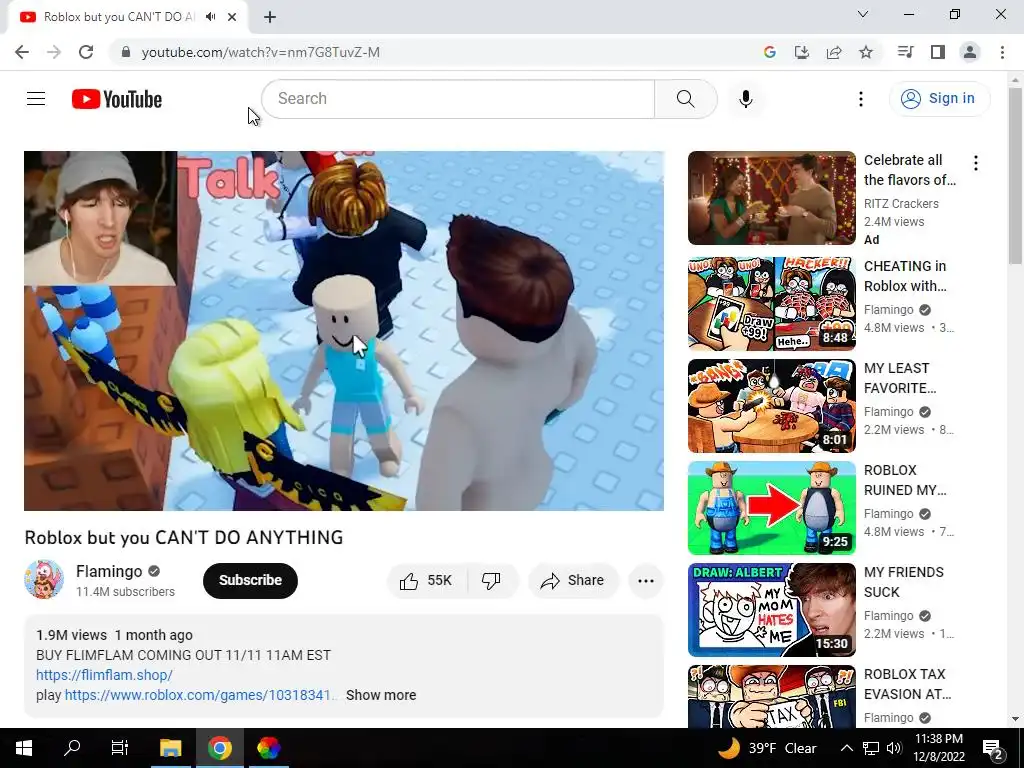Close the Roblox YouTube tab
This screenshot has width=1024, height=768.
232,17
